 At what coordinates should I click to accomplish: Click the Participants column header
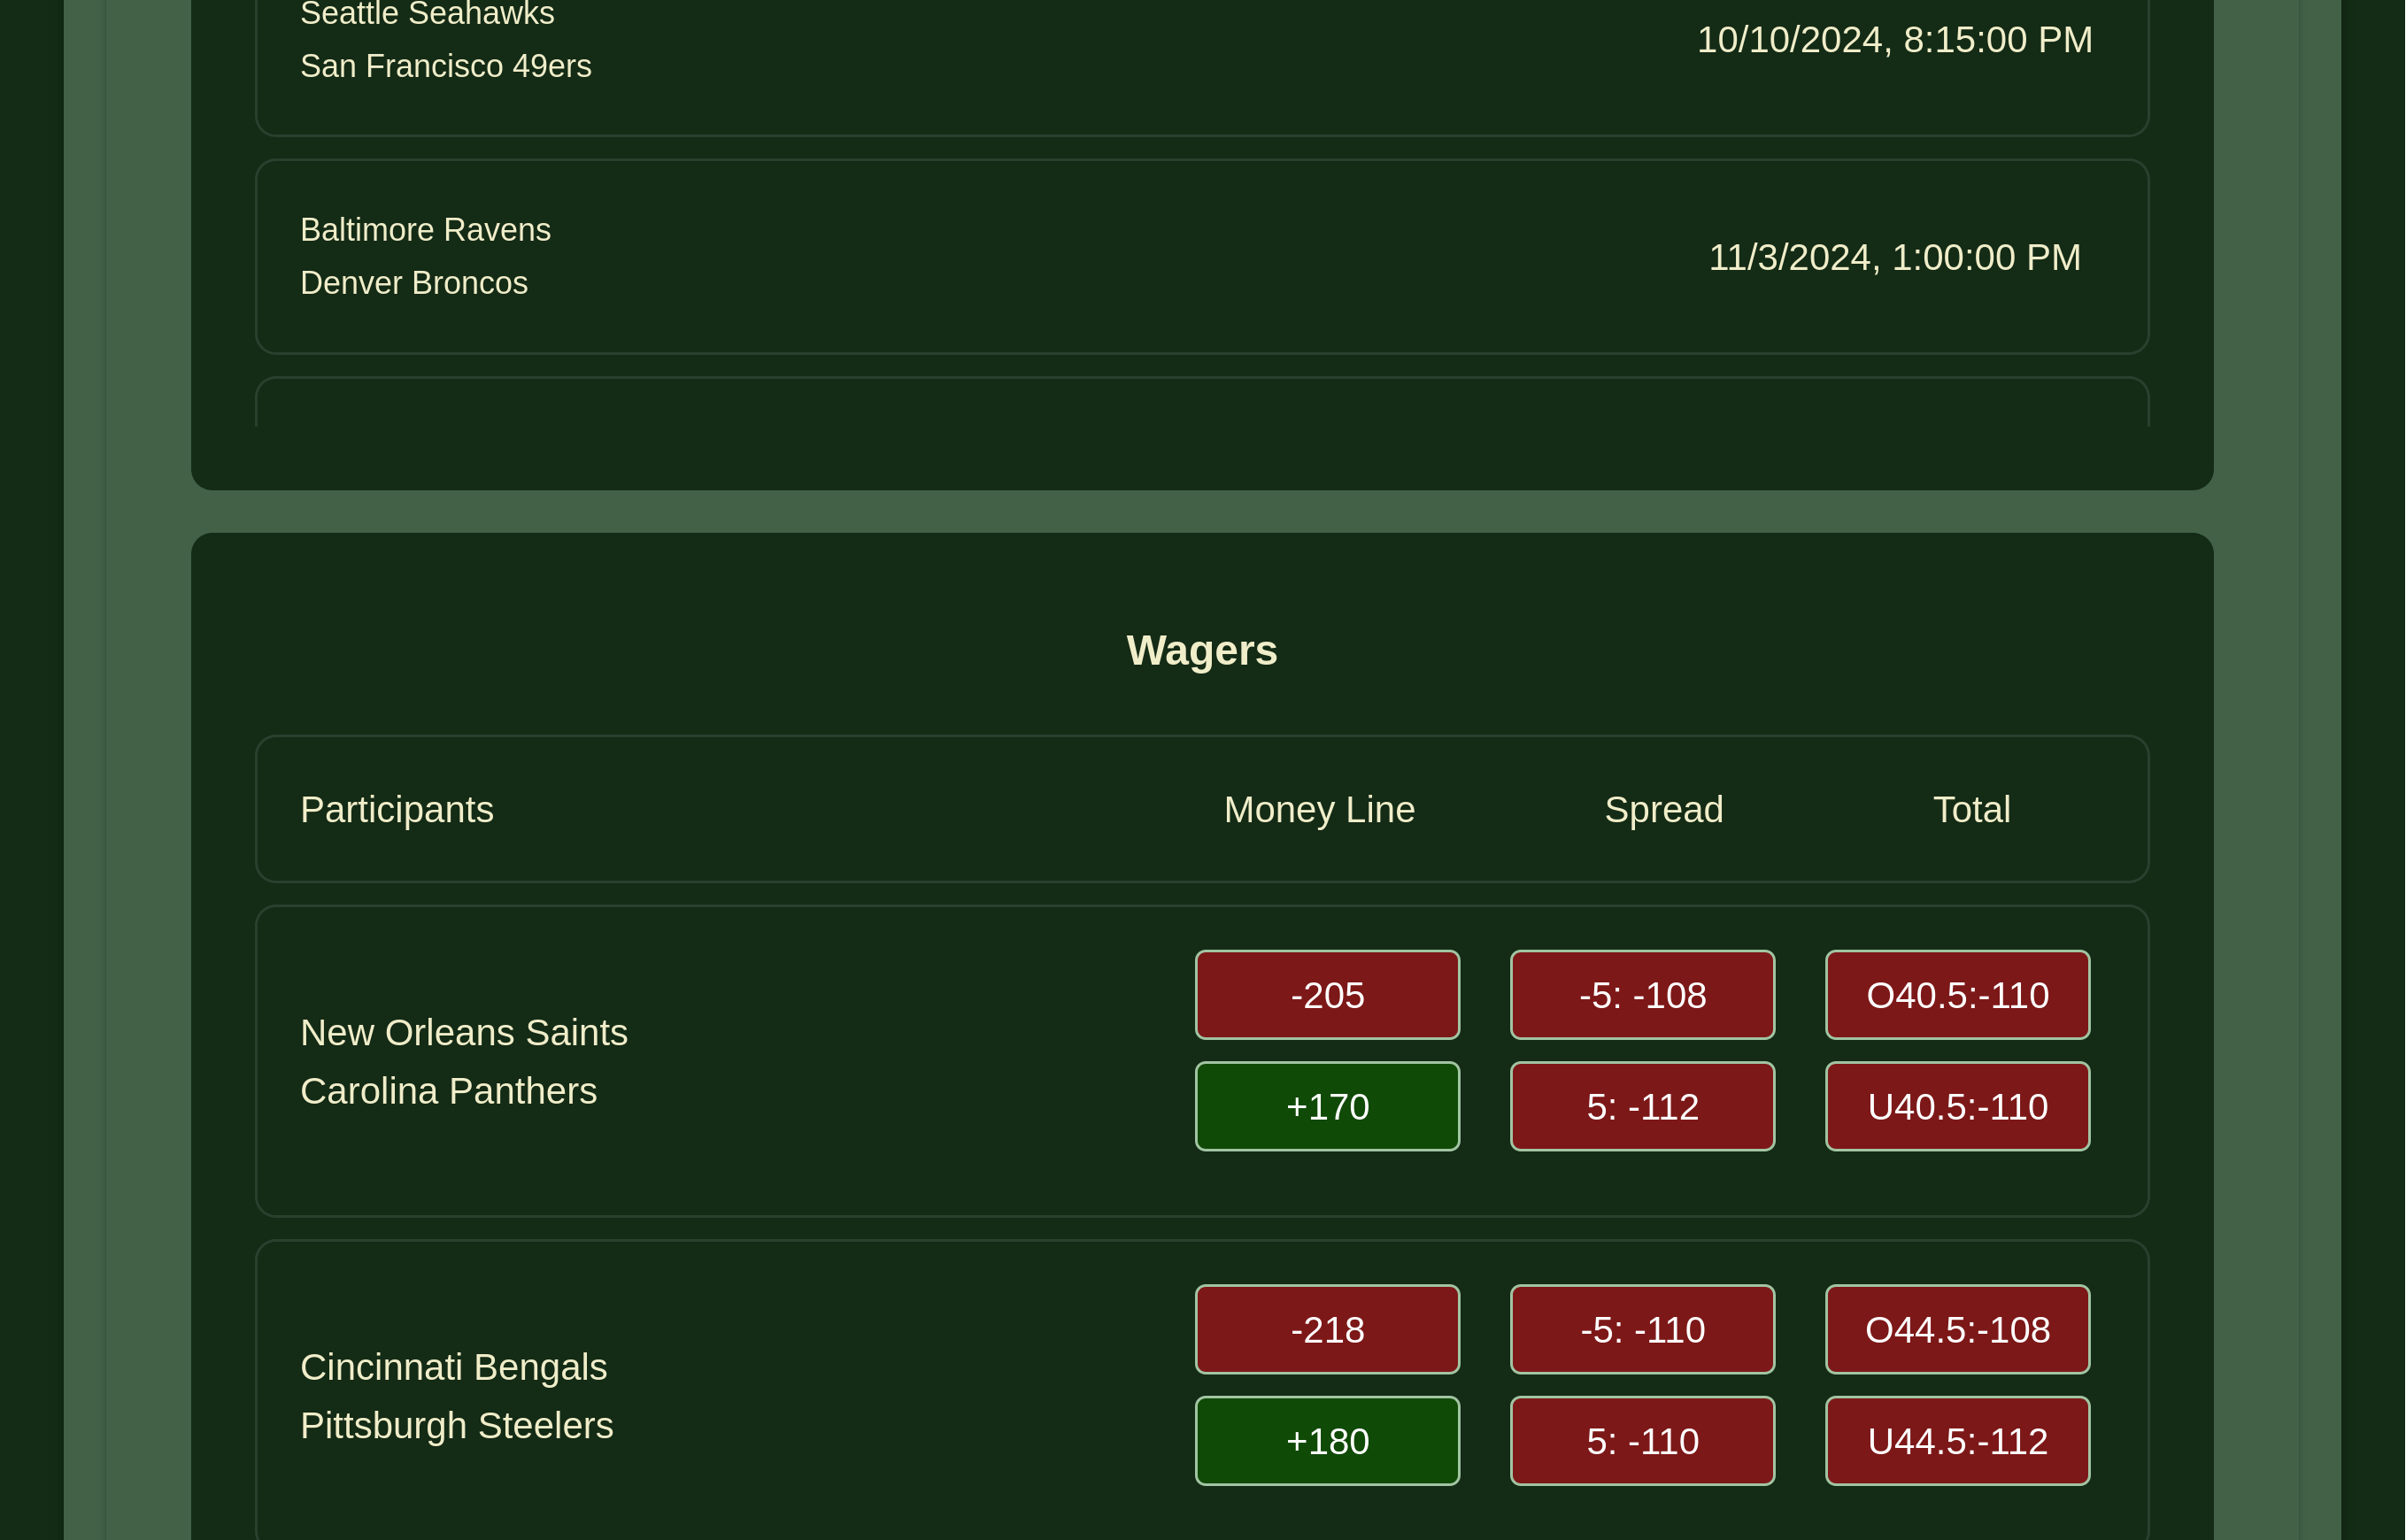[397, 809]
